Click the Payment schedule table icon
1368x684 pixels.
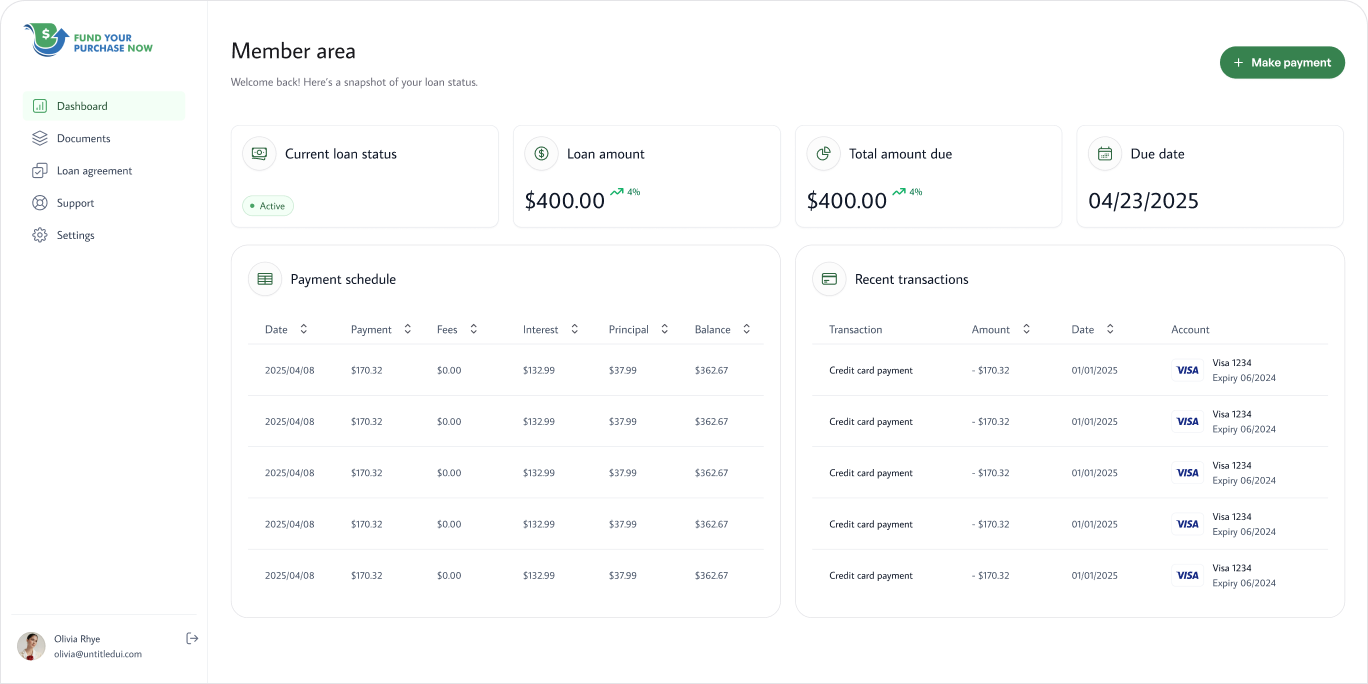pos(264,279)
